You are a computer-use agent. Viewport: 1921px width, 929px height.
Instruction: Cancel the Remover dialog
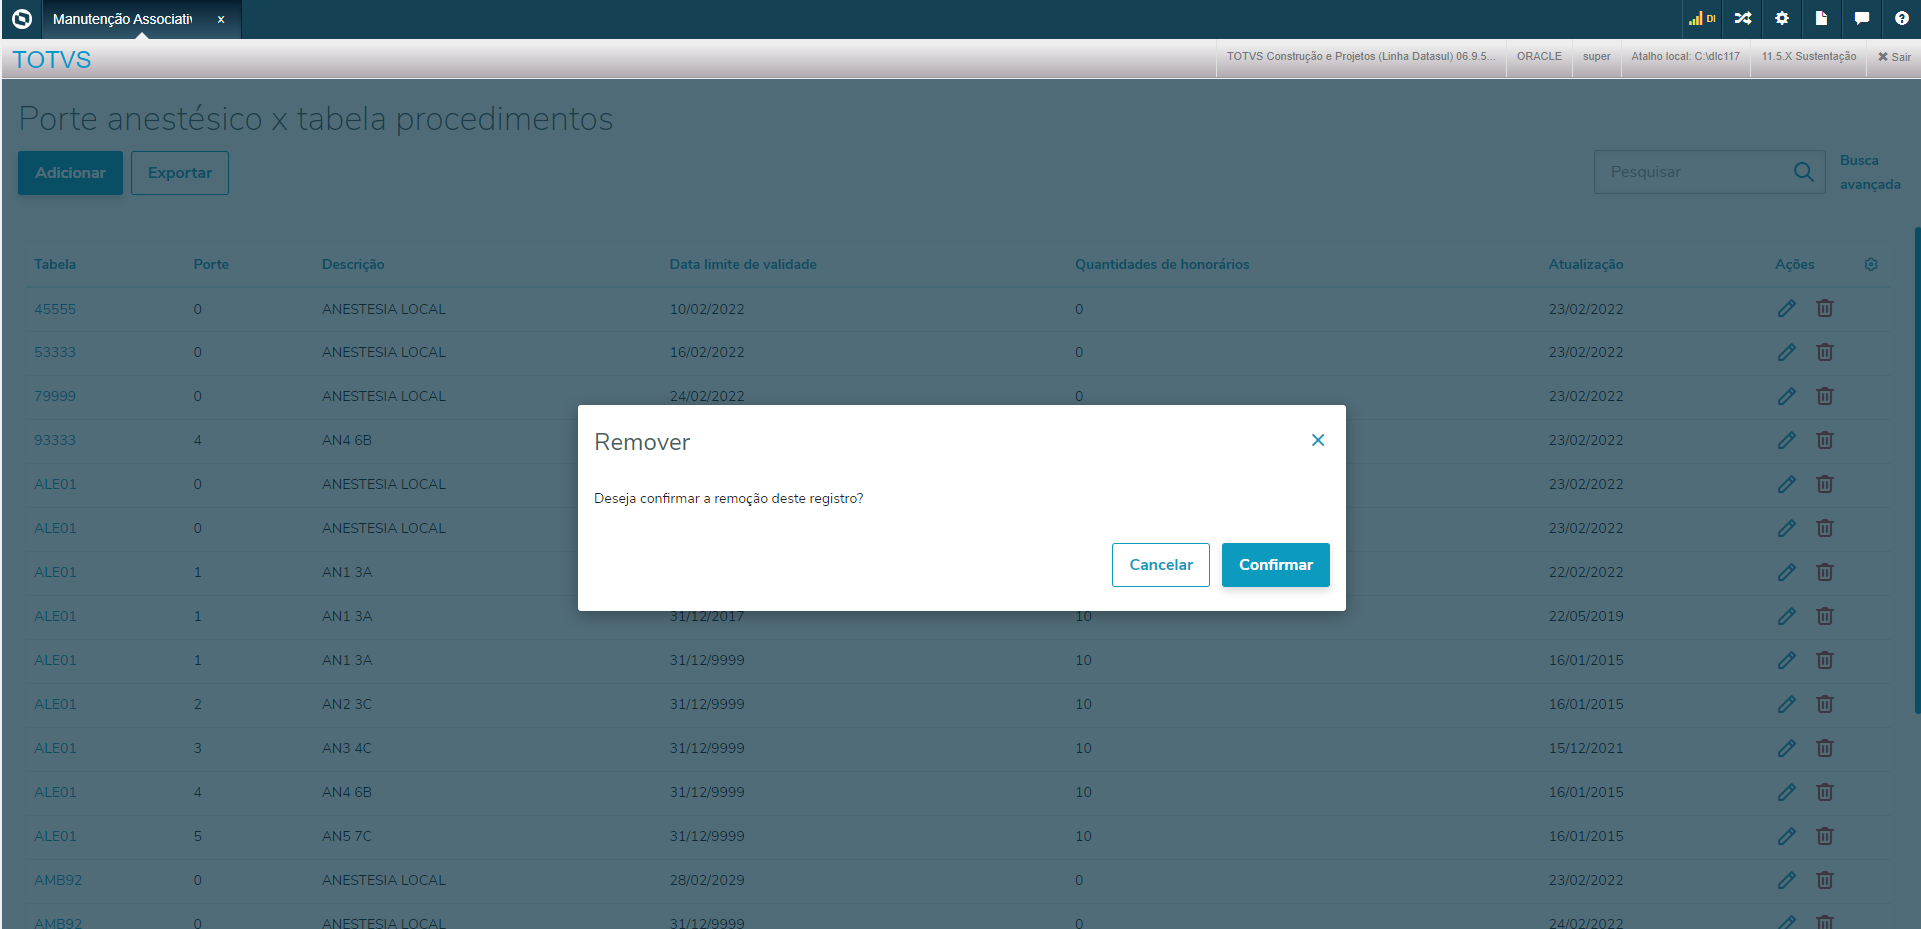pyautogui.click(x=1161, y=565)
